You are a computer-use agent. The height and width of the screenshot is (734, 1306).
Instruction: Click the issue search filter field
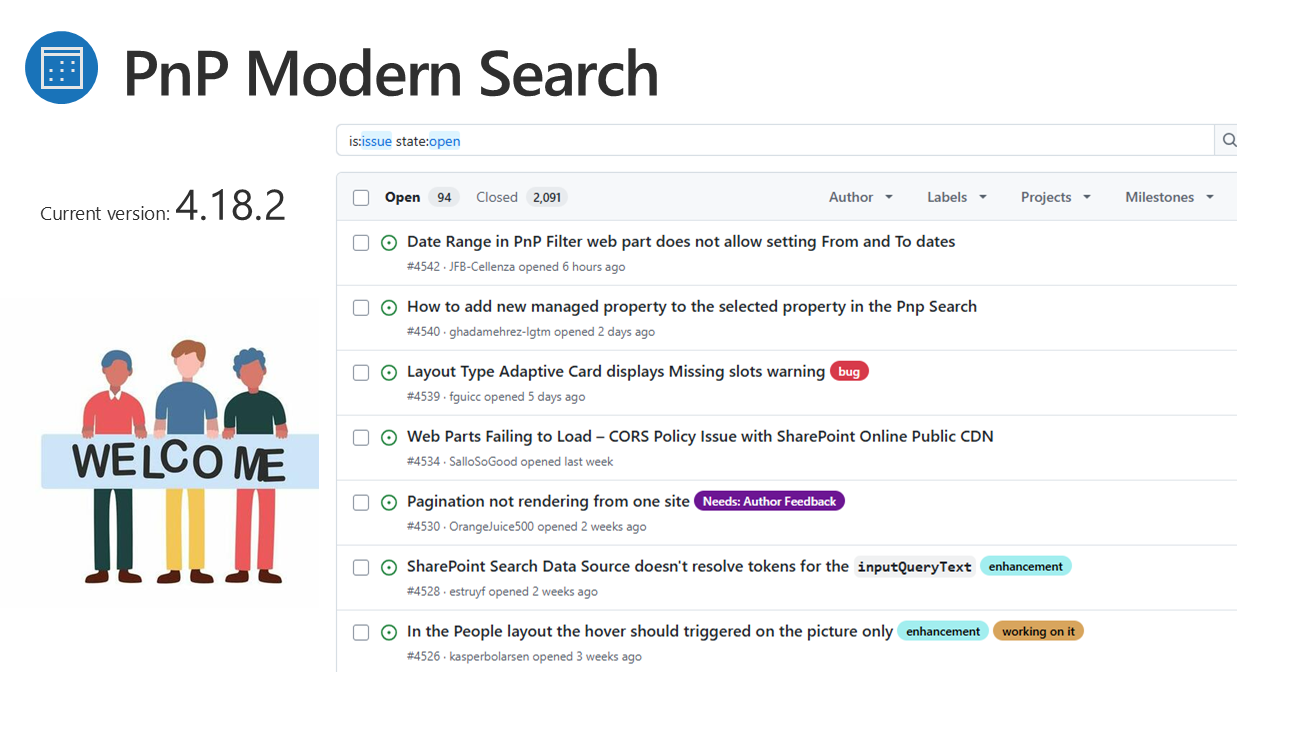pos(775,141)
